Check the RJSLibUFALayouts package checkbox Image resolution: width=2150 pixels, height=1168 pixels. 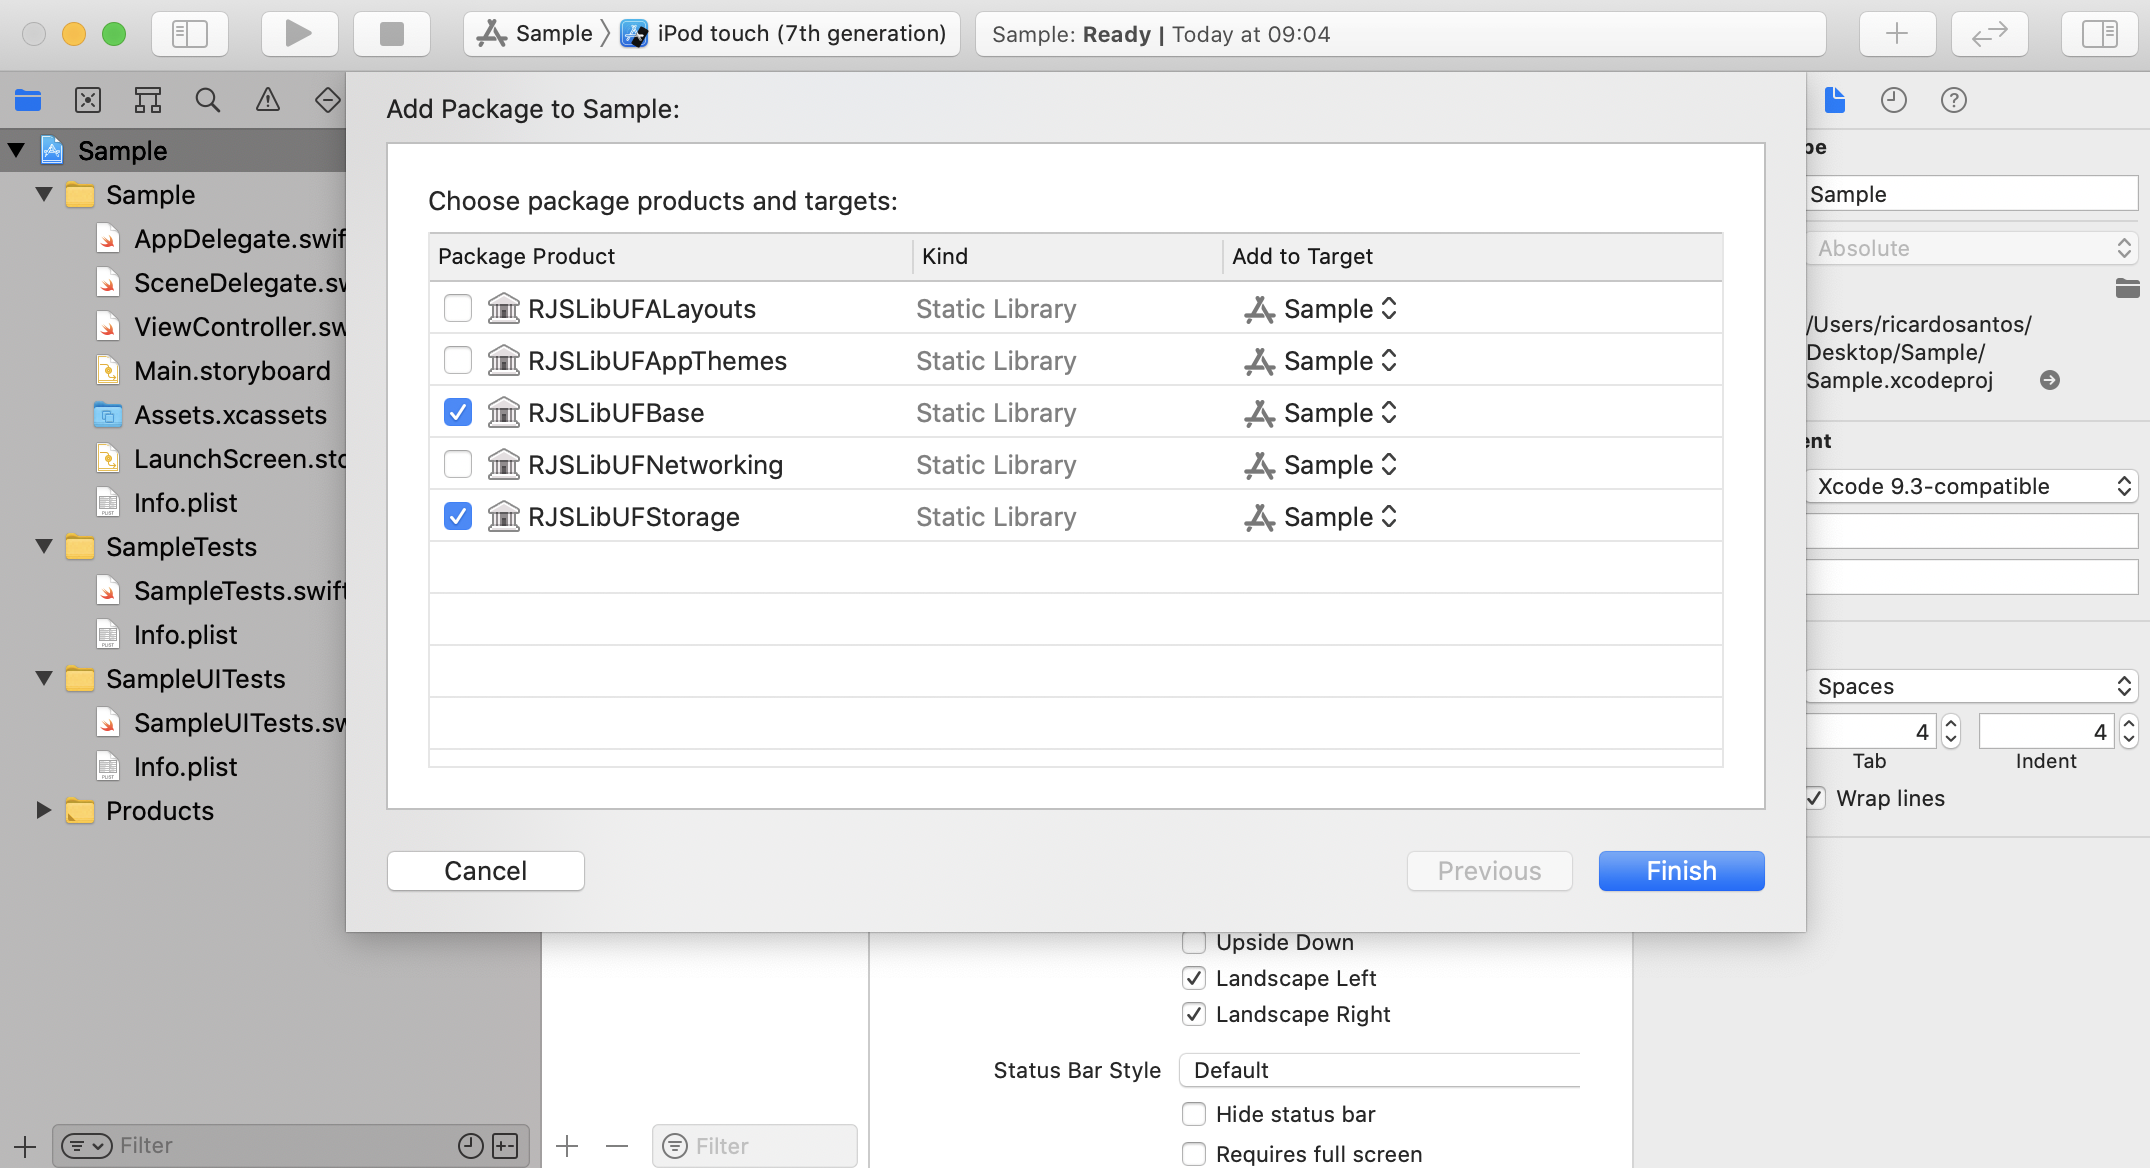(x=458, y=309)
